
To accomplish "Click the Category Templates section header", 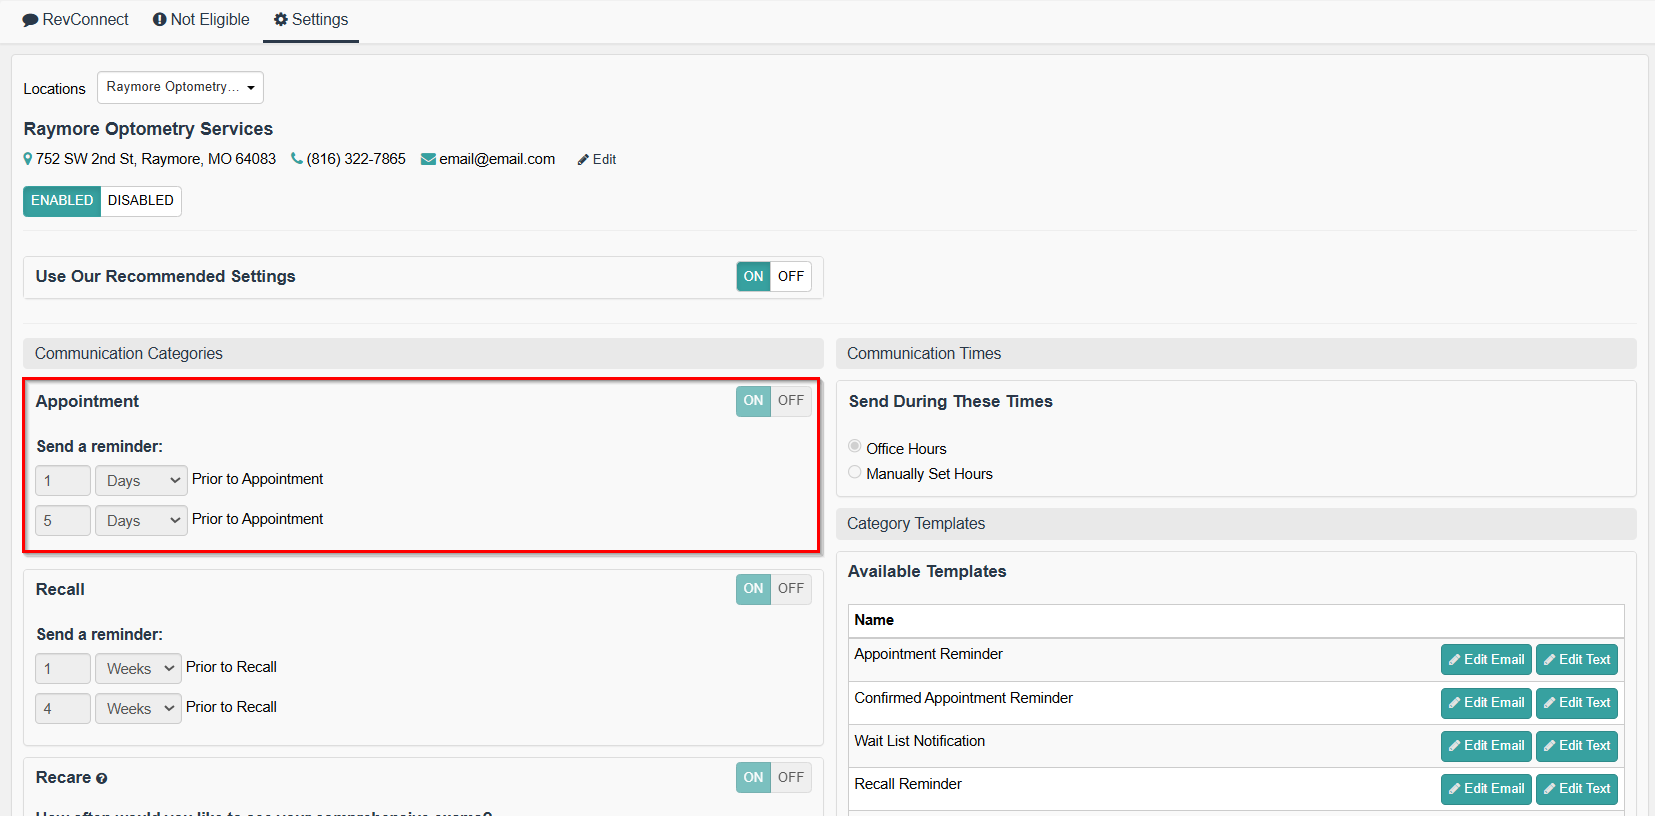I will click(1236, 524).
